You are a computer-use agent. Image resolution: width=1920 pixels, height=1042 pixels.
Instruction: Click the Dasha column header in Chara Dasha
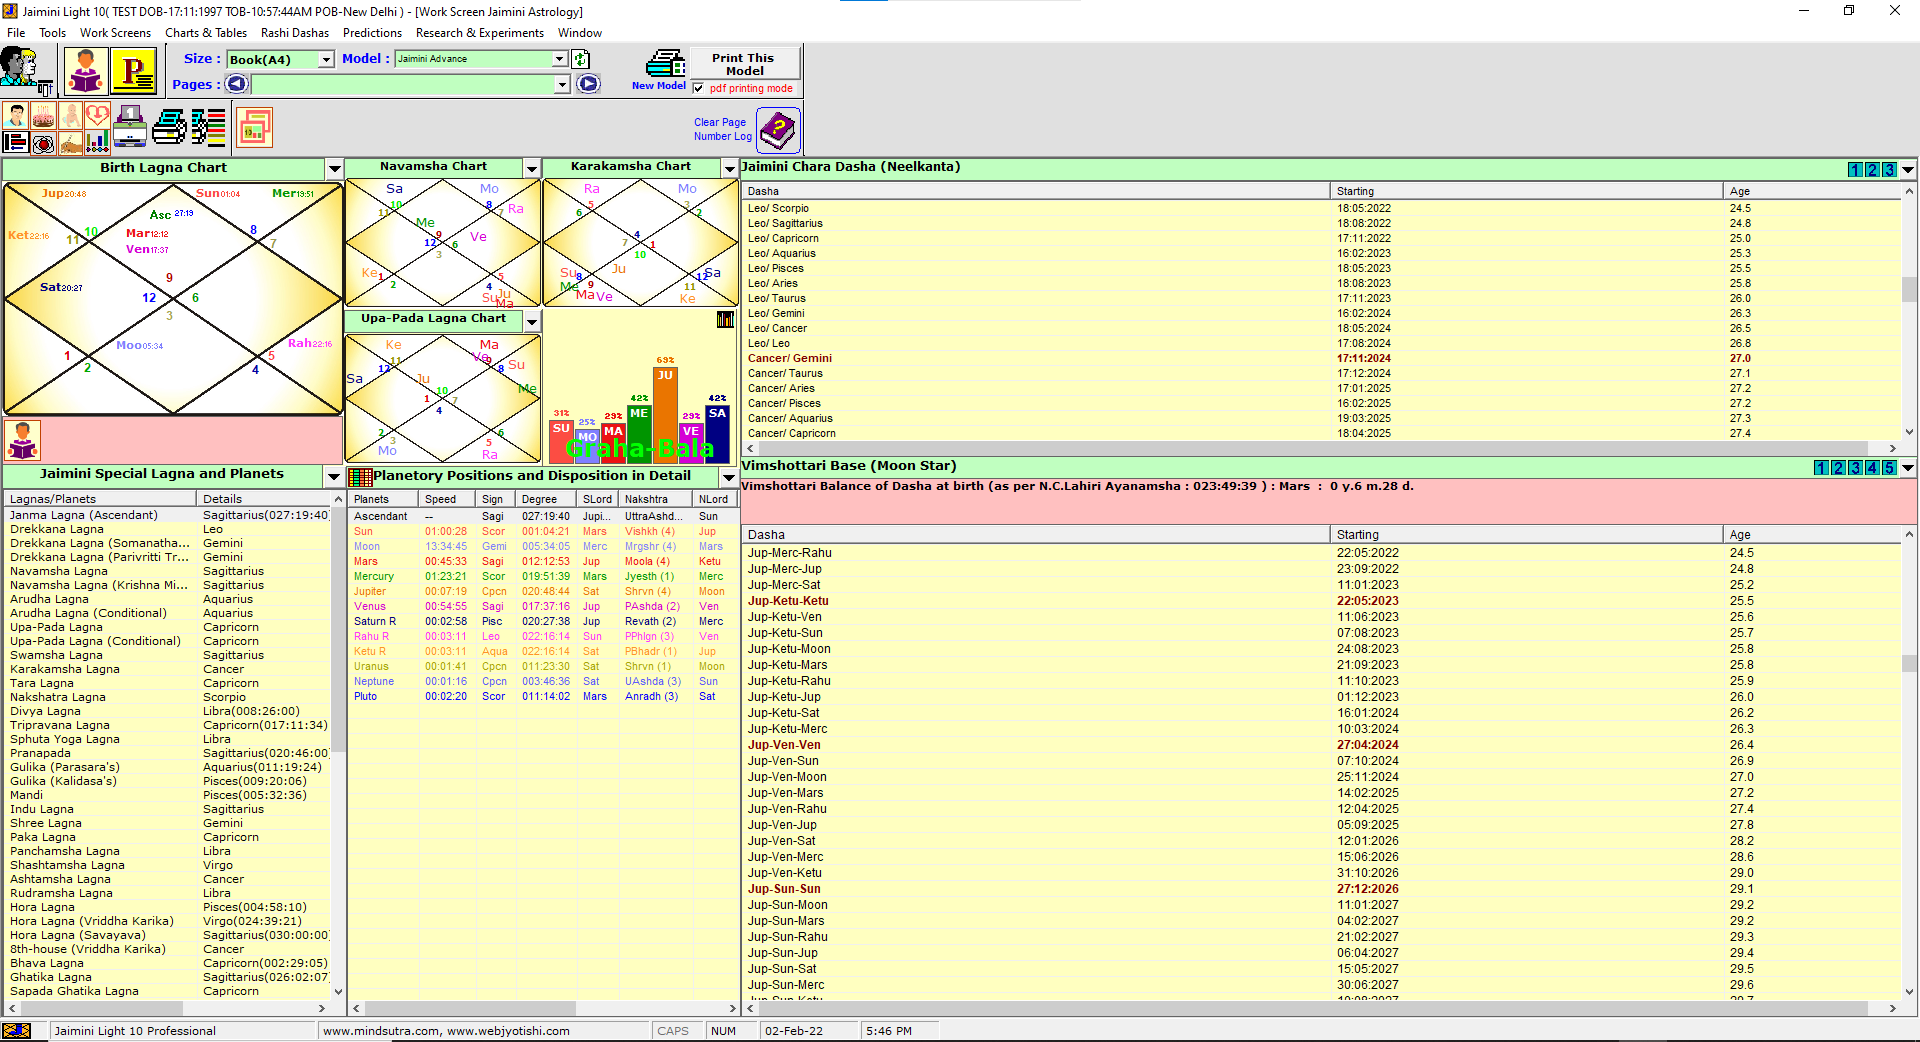[x=1036, y=191]
